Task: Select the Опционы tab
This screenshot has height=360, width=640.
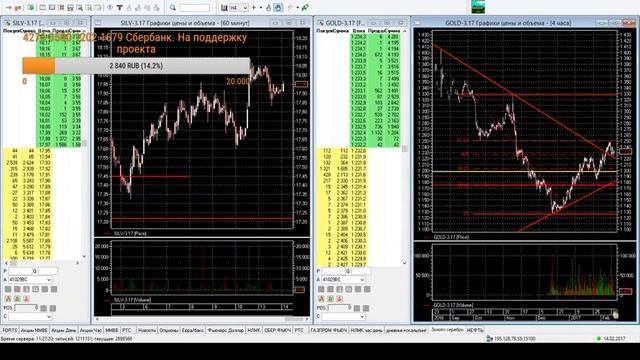Action: (169, 330)
